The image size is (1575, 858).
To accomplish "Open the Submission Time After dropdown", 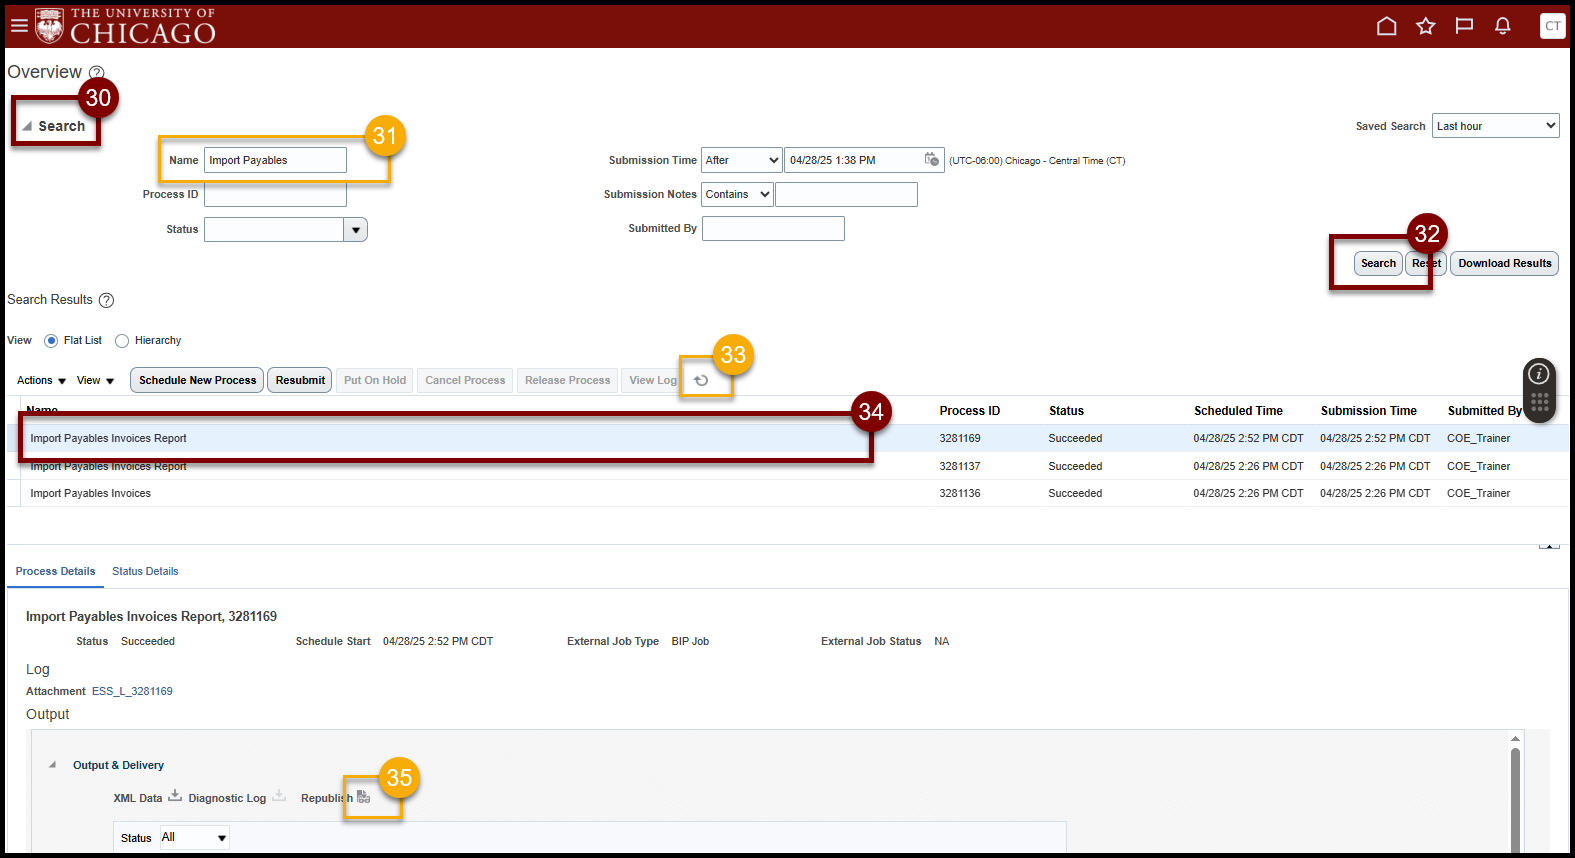I will 741,160.
